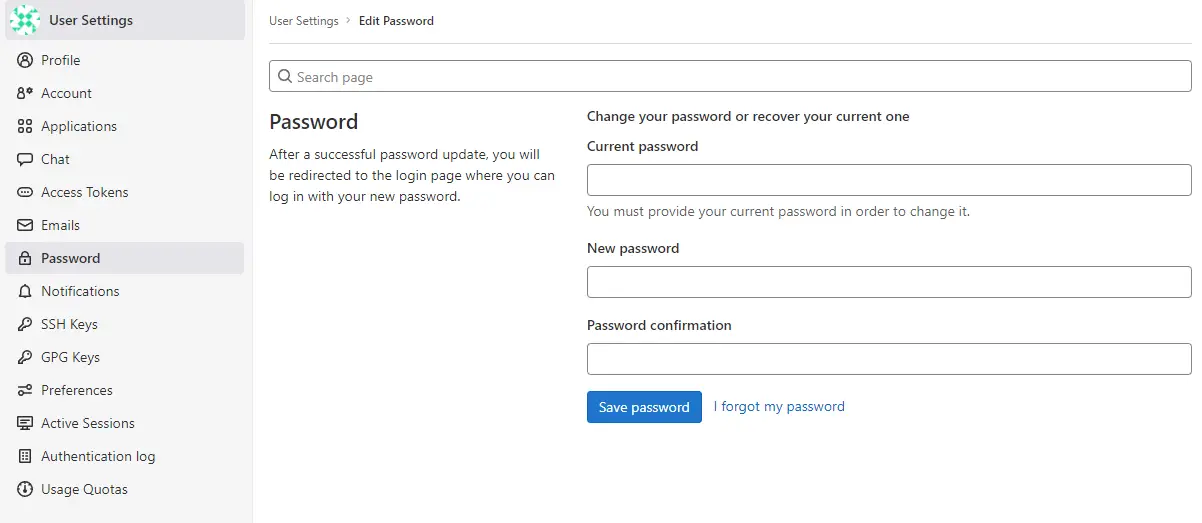This screenshot has height=523, width=1202.
Task: Click the User Settings avatar icon
Action: [25, 20]
